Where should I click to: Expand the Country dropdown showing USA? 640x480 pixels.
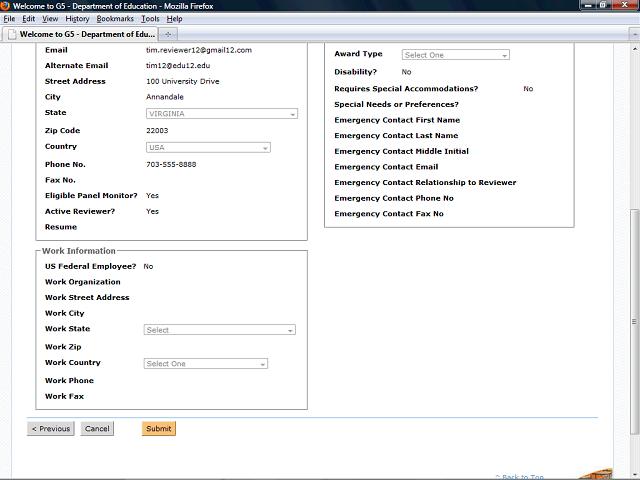click(x=207, y=147)
